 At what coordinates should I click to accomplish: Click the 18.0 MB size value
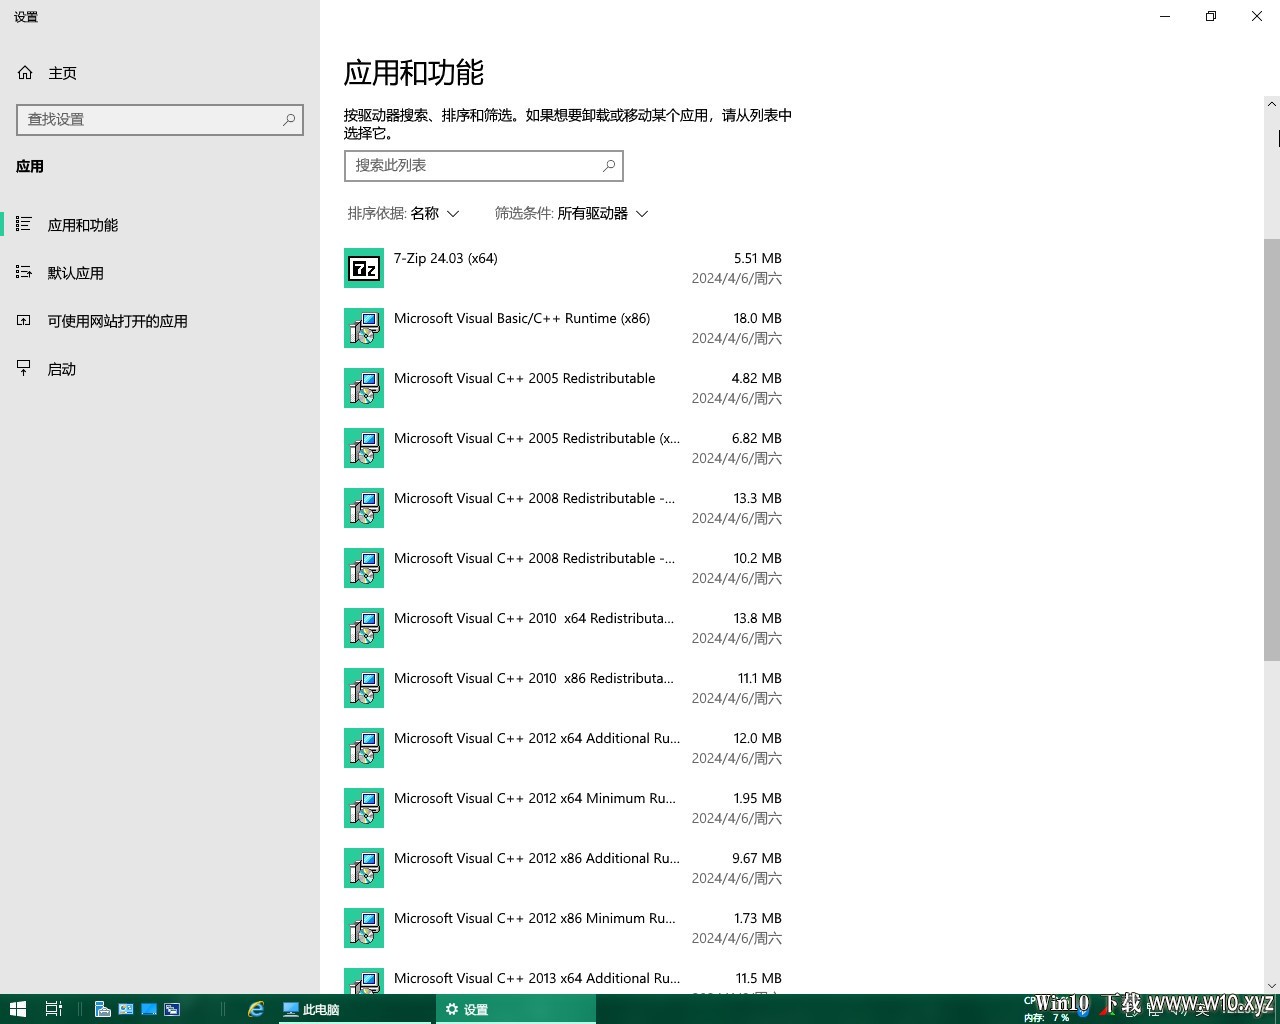click(758, 318)
